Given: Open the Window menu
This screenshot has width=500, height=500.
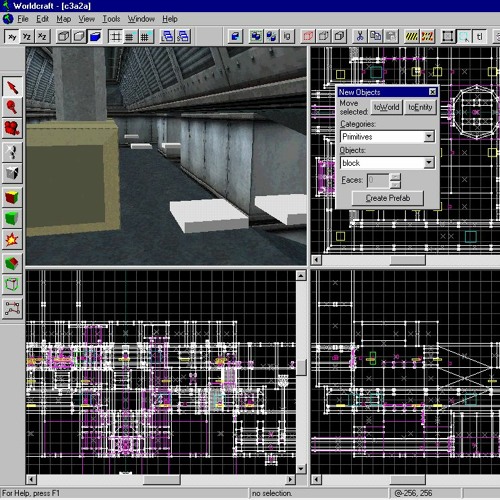Looking at the screenshot, I should click(x=141, y=19).
